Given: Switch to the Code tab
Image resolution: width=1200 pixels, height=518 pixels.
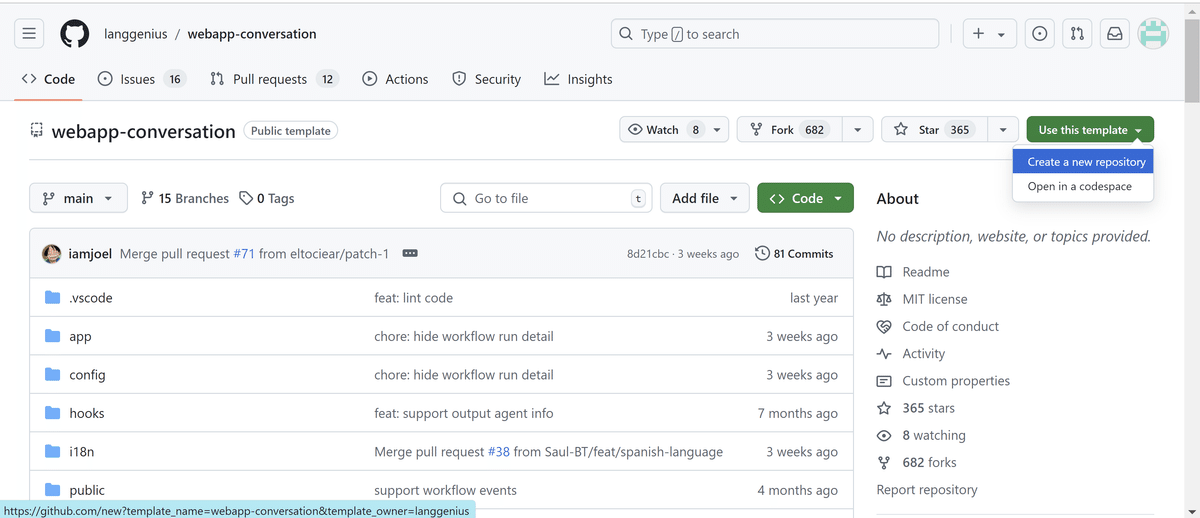Looking at the screenshot, I should (49, 79).
